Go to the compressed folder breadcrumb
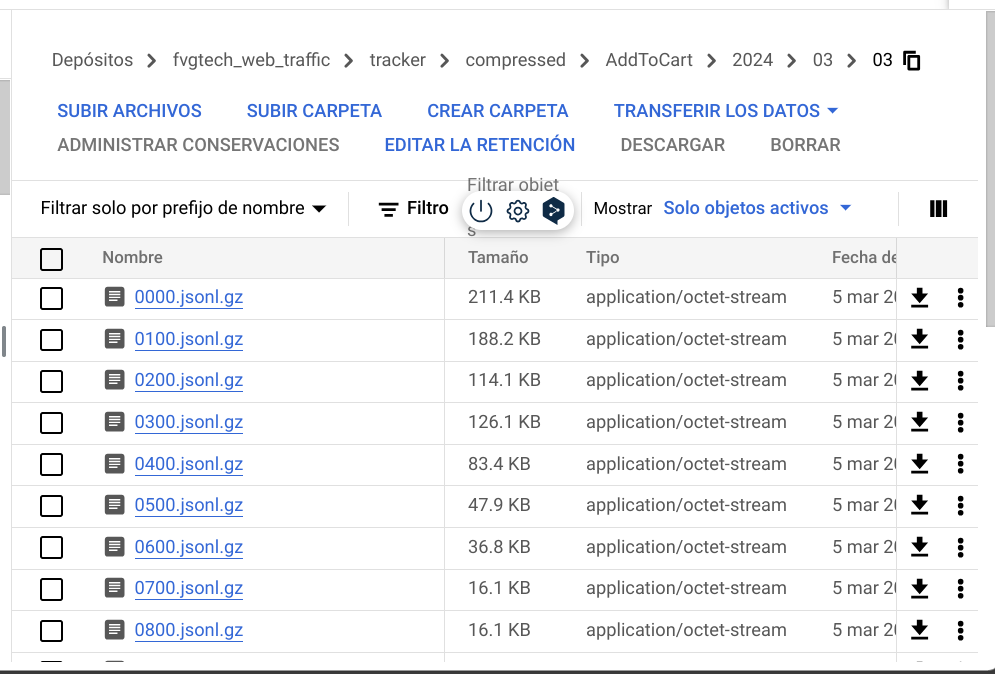The width and height of the screenshot is (995, 674). (515, 60)
